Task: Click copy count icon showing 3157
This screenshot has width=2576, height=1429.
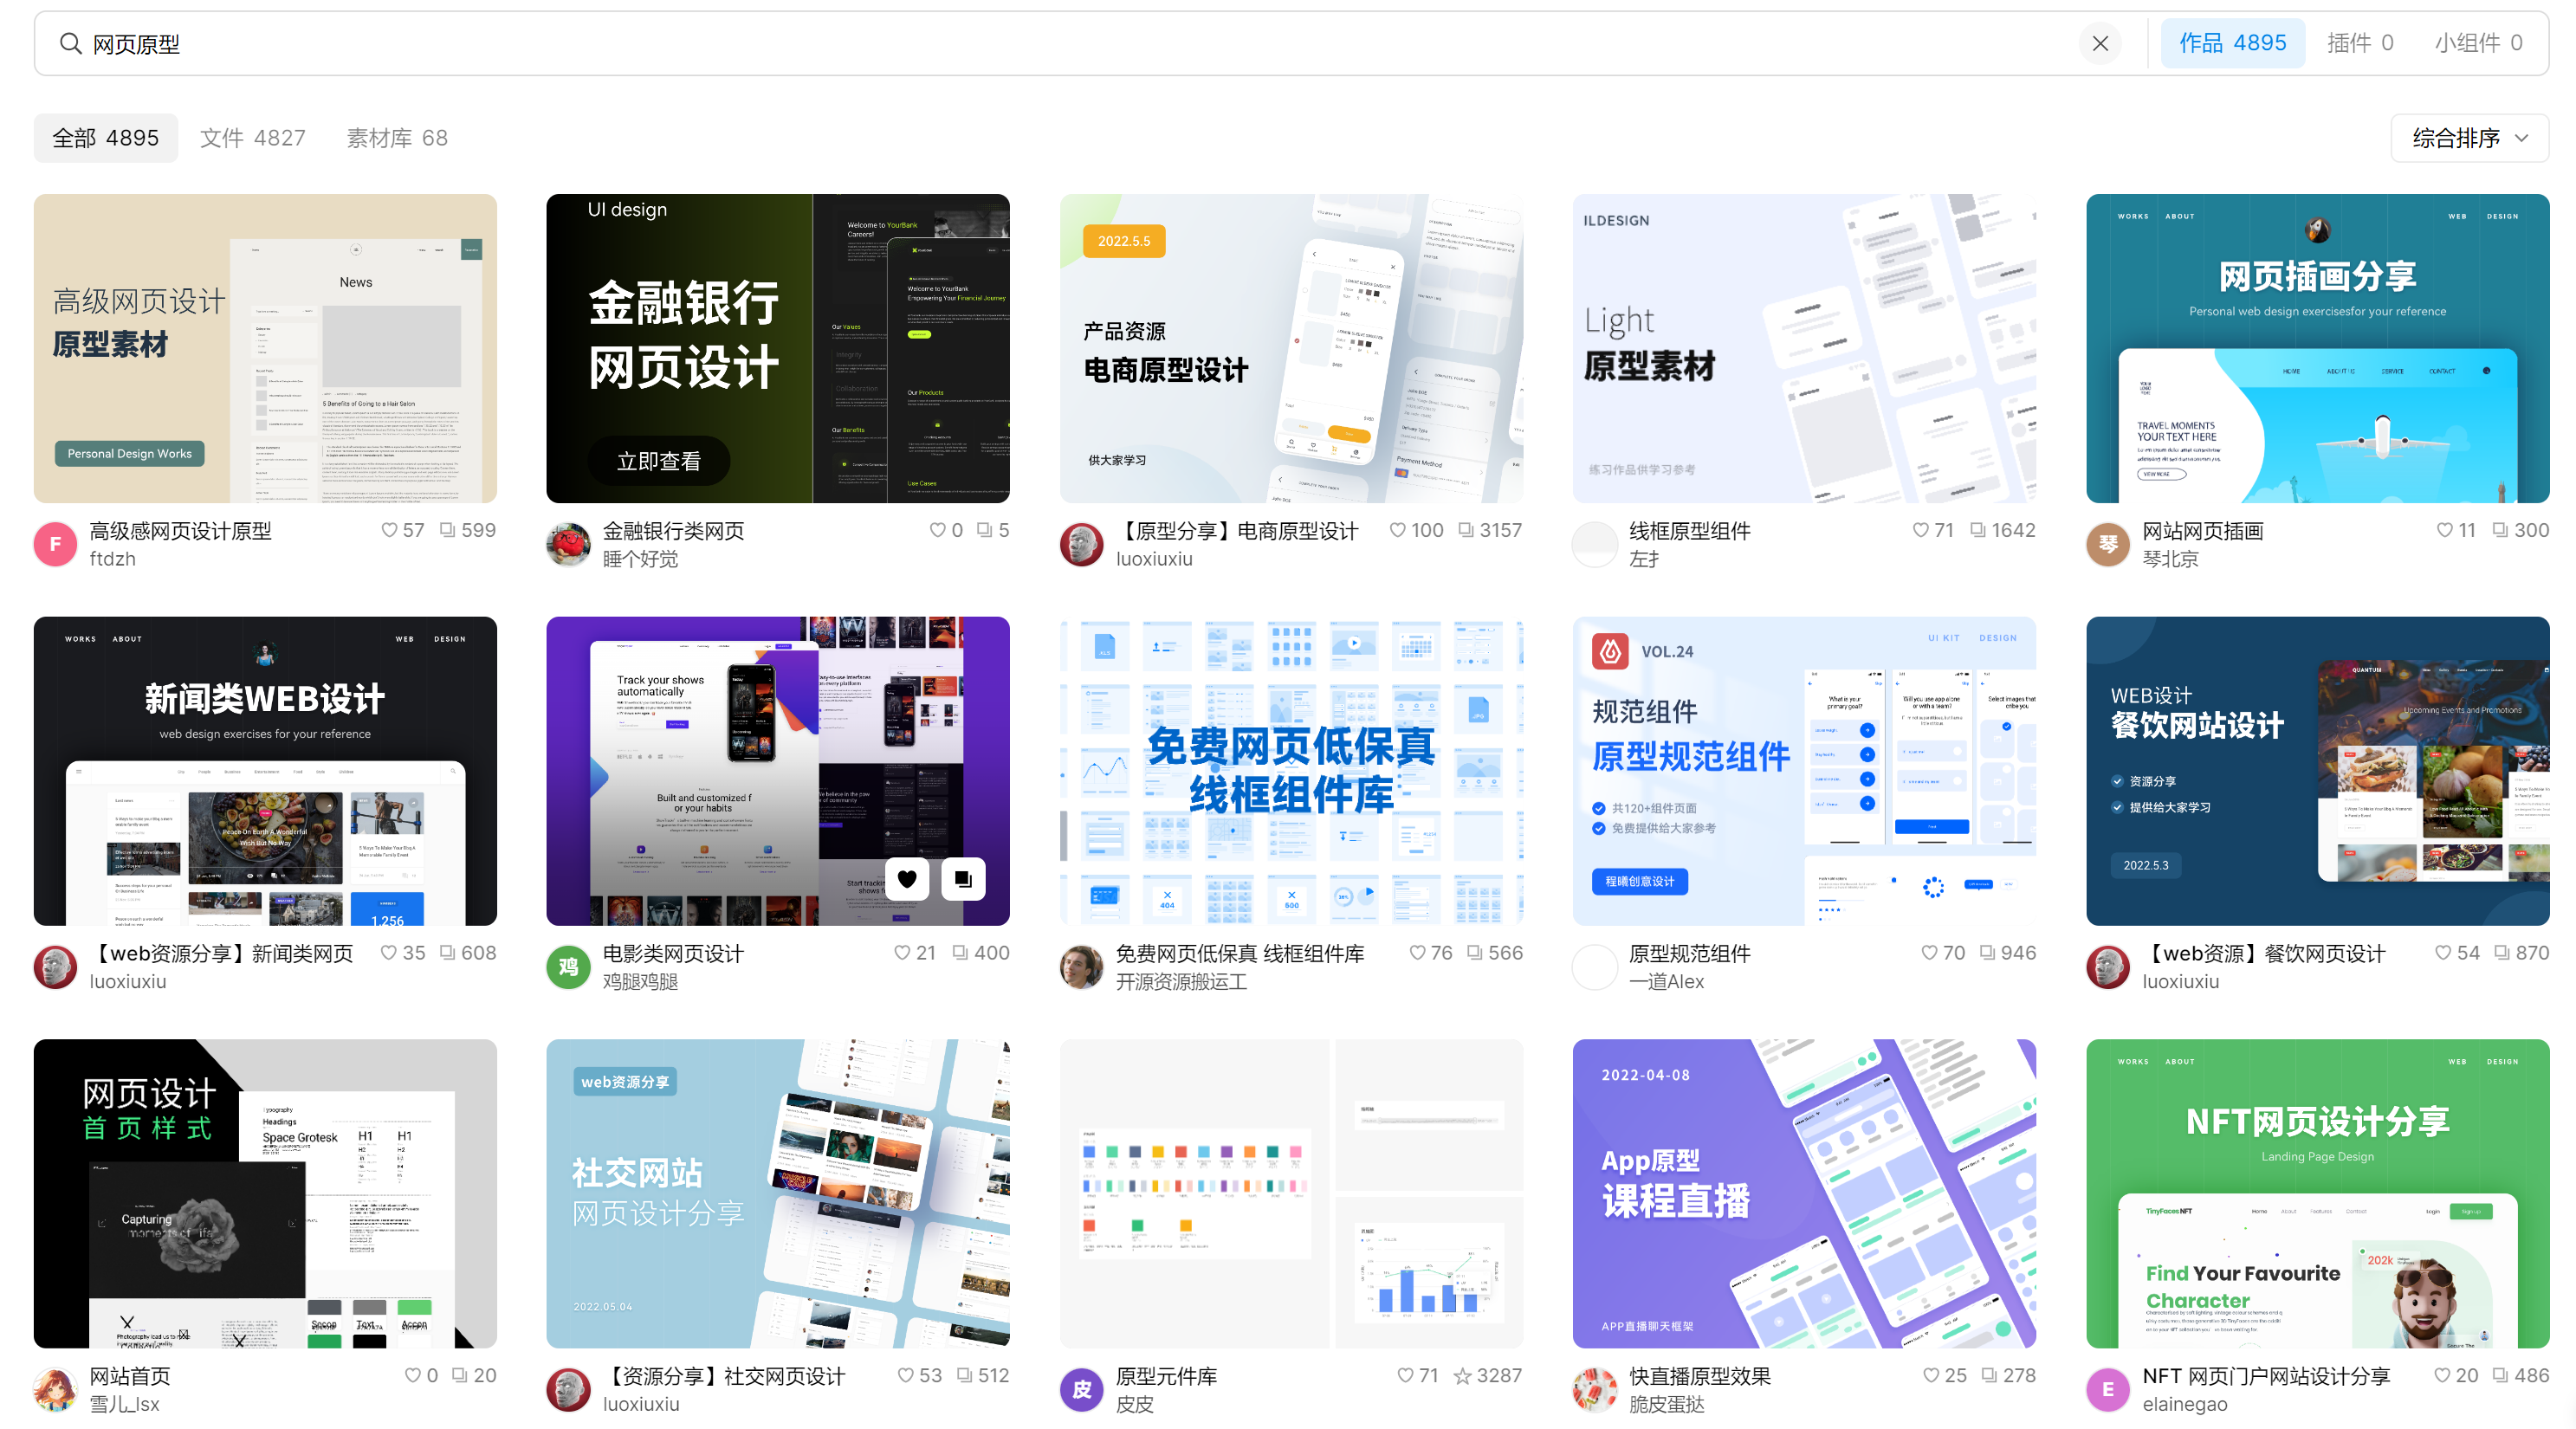Action: [1466, 530]
